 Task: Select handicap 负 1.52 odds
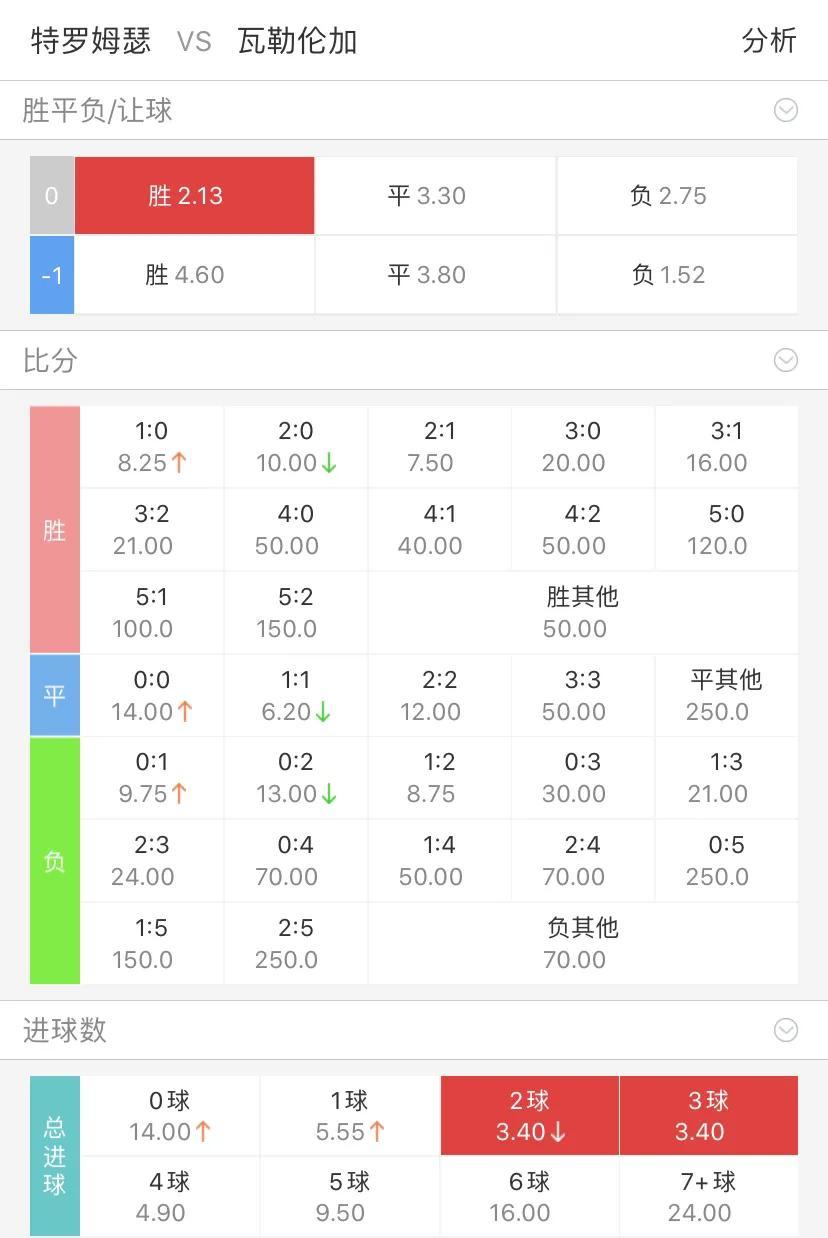click(677, 275)
